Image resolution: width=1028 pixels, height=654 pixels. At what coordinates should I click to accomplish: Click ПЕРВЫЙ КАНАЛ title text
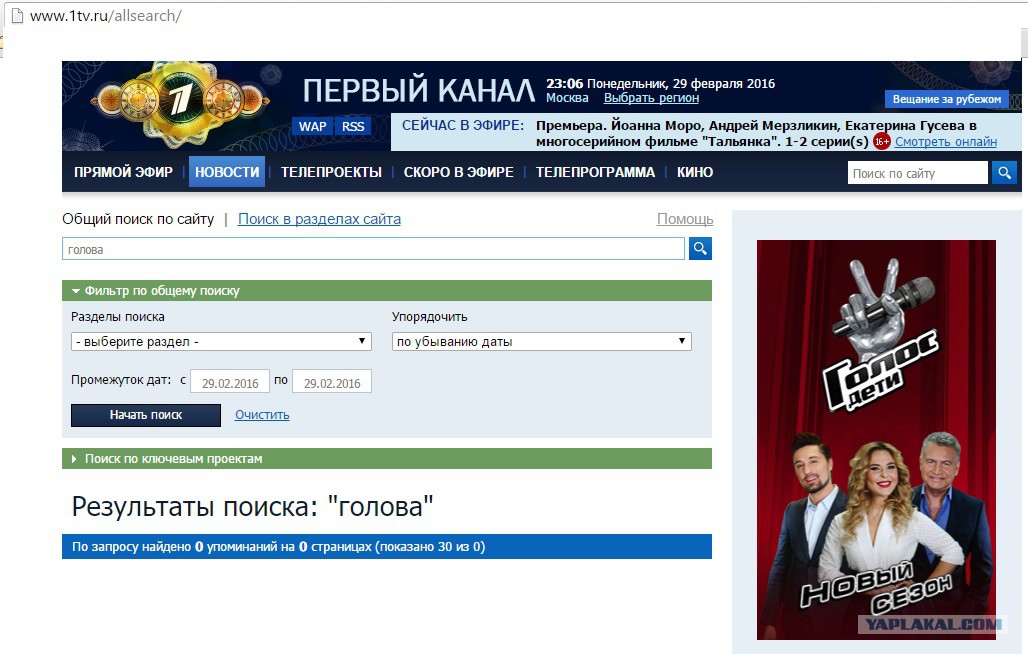(418, 90)
